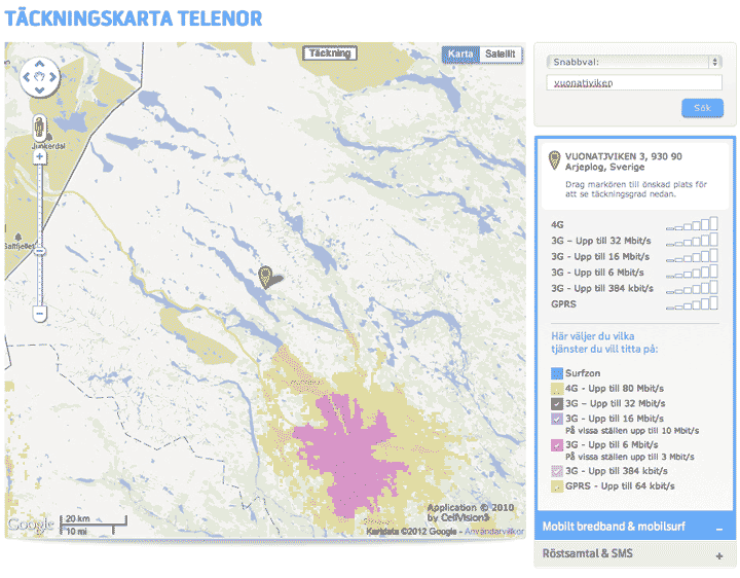Click the Junkerdal label on map
740x578 pixels.
(48, 146)
